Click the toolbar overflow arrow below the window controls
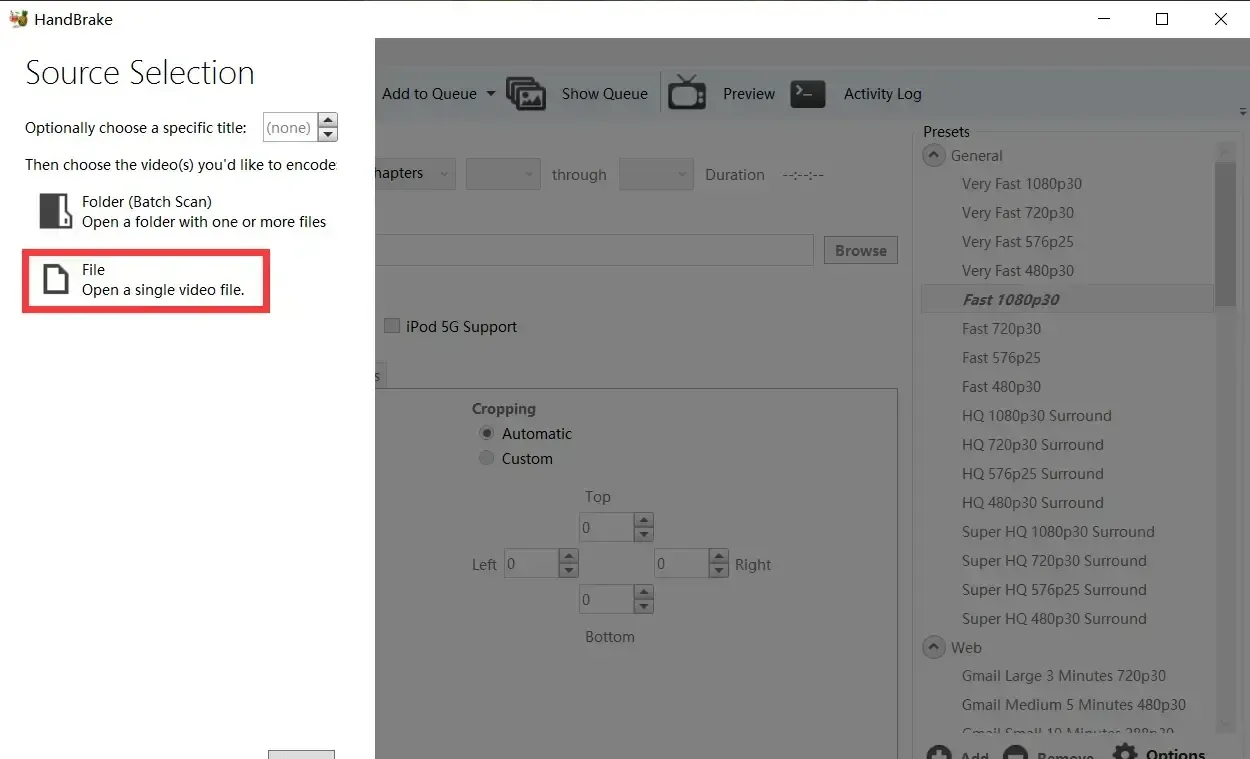This screenshot has width=1250, height=759. pos(1243,111)
